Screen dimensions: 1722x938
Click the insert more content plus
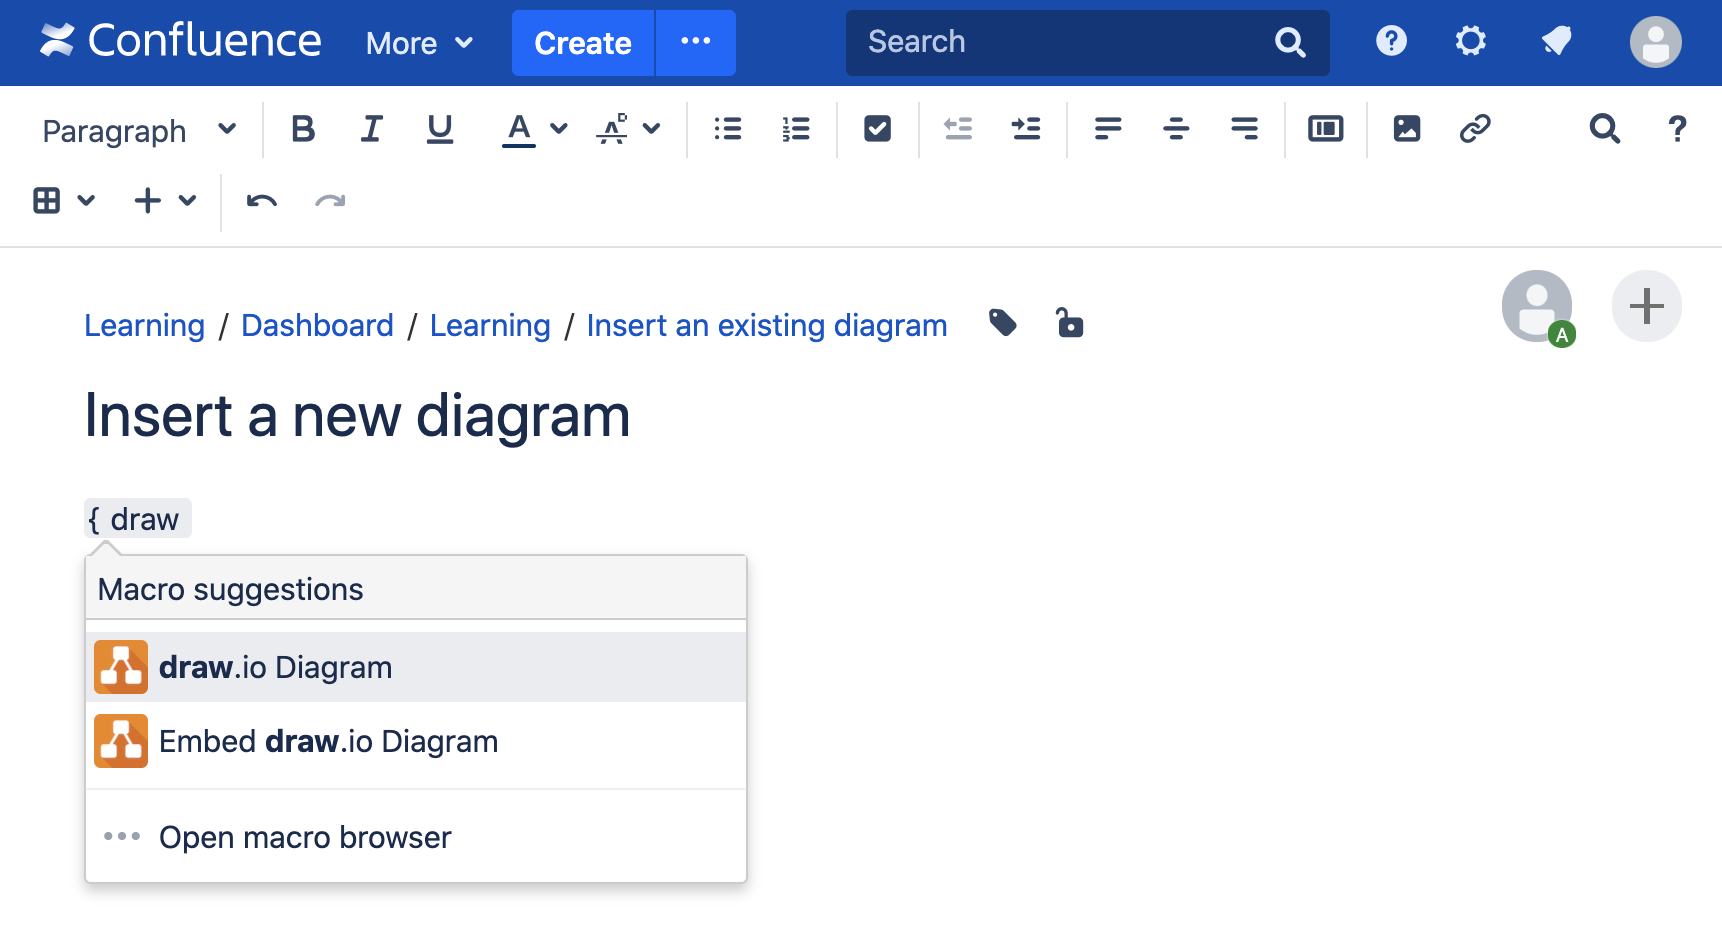point(148,201)
